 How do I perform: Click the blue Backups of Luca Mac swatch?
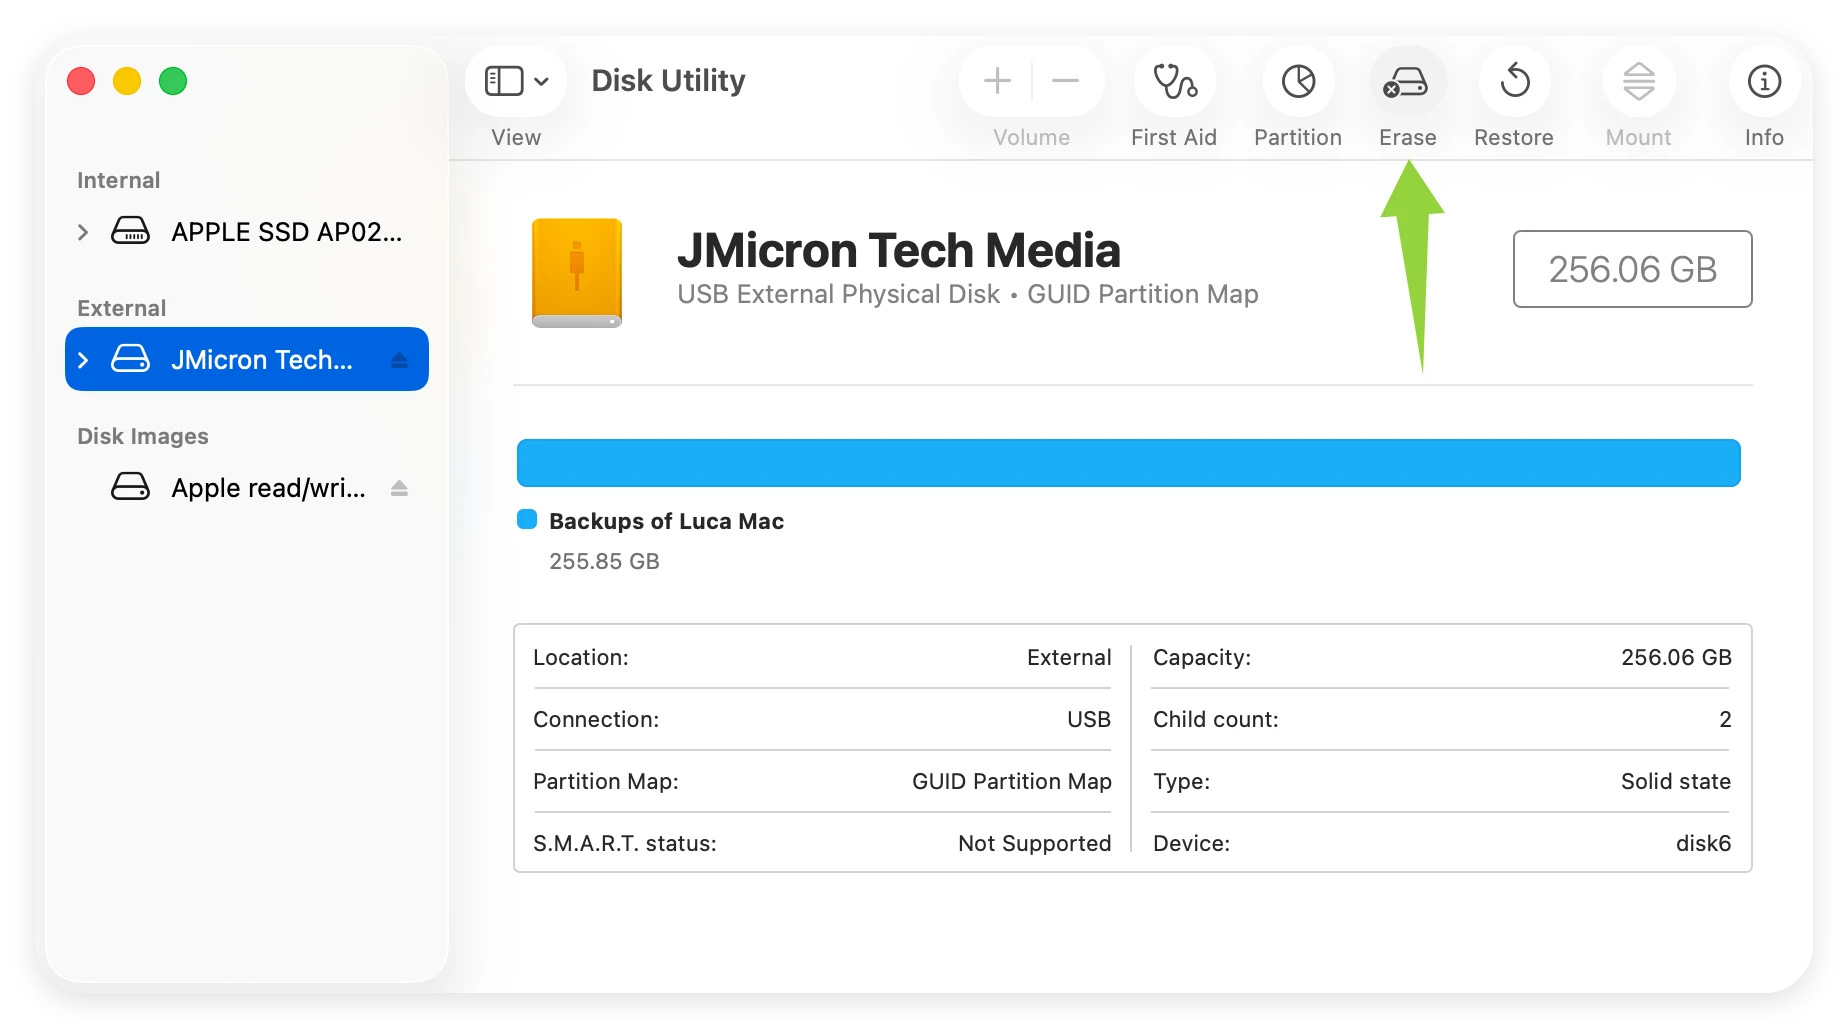tap(527, 519)
